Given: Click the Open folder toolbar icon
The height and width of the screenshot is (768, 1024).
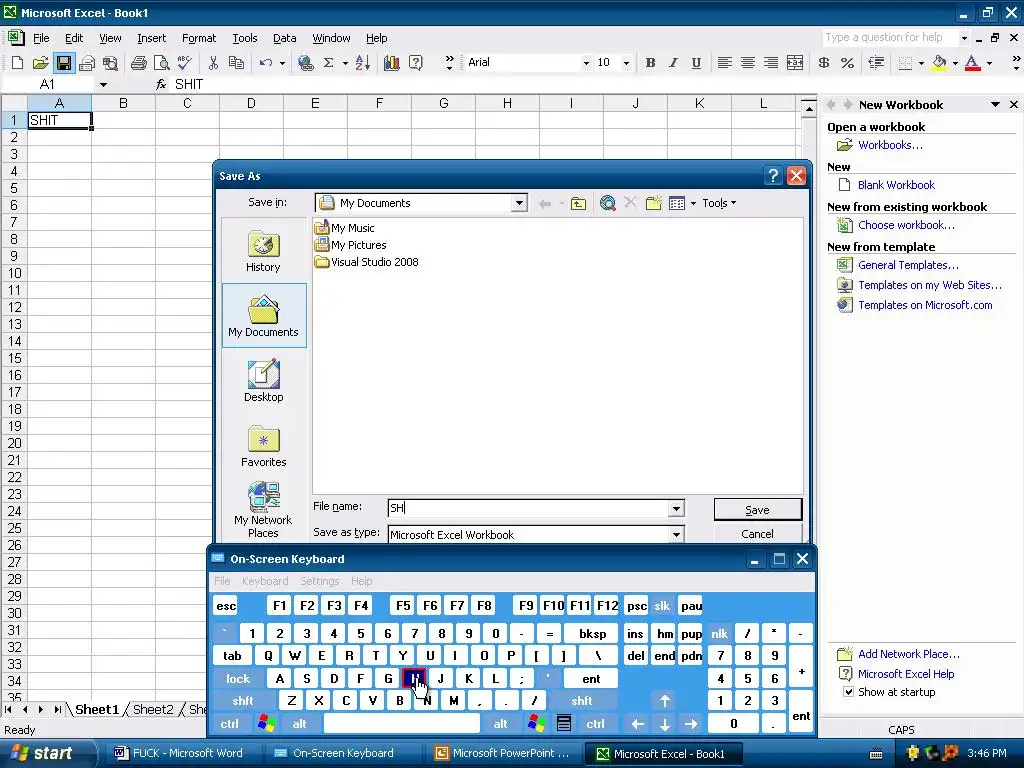Looking at the screenshot, I should 40,63.
